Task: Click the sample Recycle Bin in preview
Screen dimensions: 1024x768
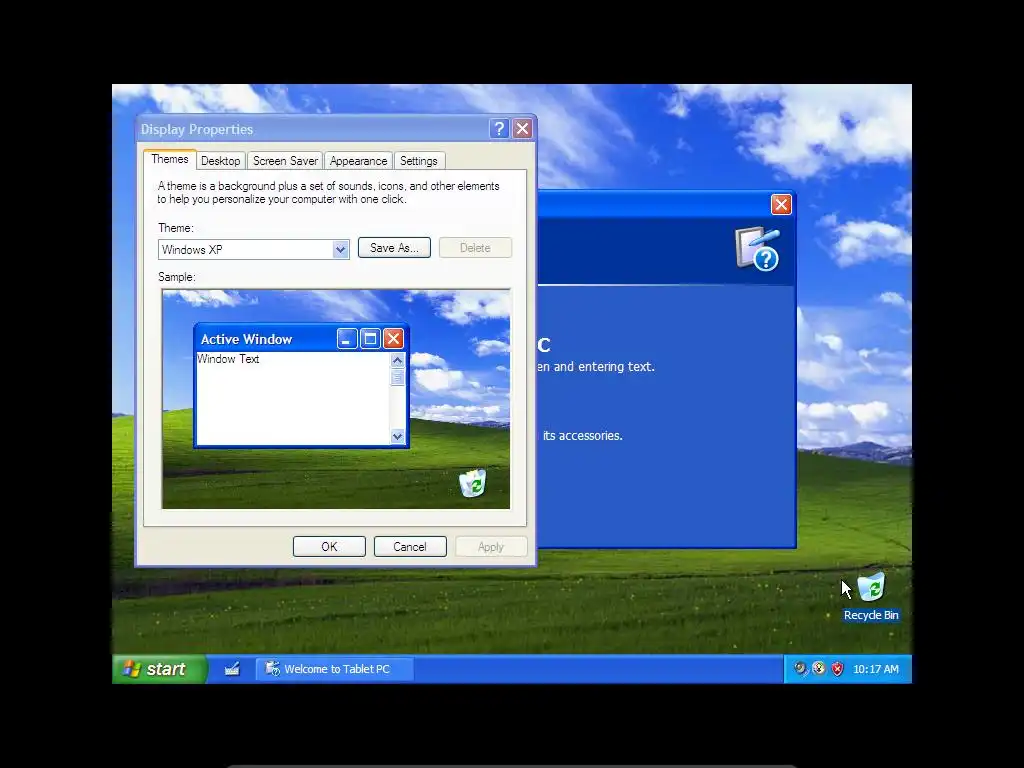Action: click(473, 483)
